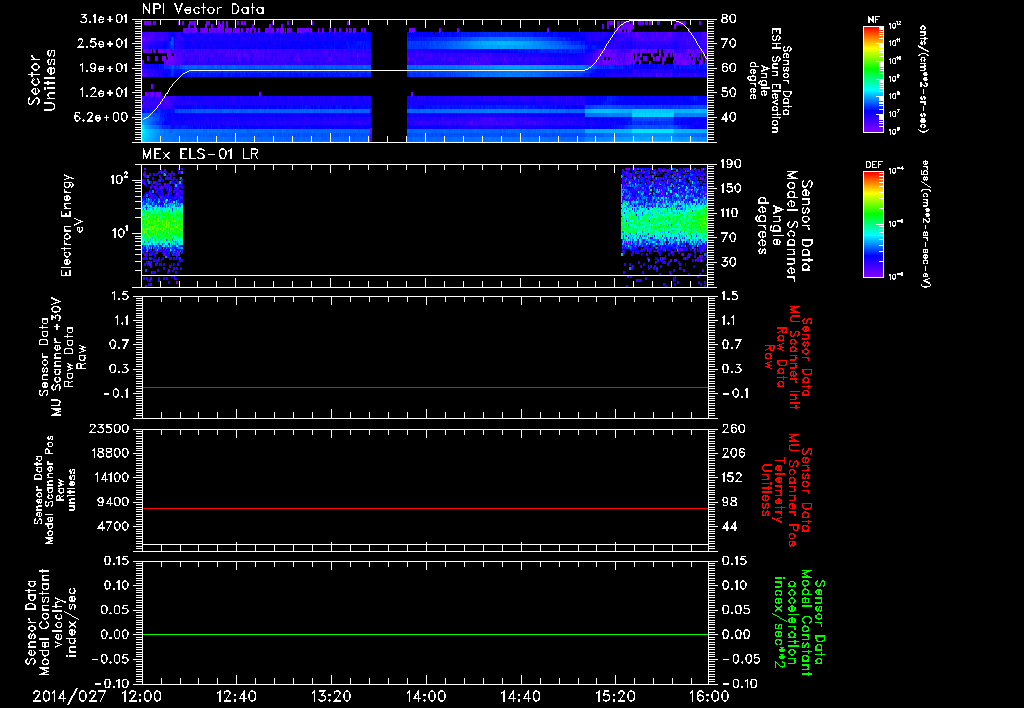Click the red line in the MU Scanner +30V panel
1024x708 pixels.
pos(425,387)
